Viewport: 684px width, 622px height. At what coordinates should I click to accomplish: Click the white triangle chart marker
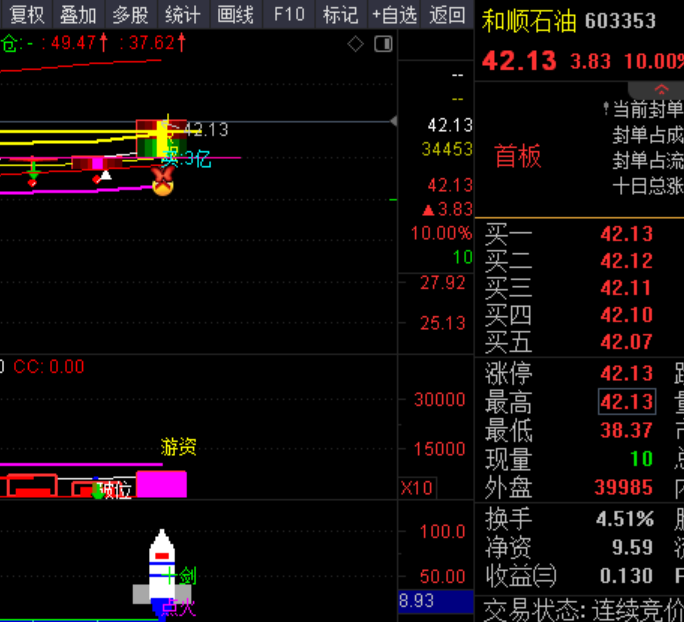coord(106,175)
